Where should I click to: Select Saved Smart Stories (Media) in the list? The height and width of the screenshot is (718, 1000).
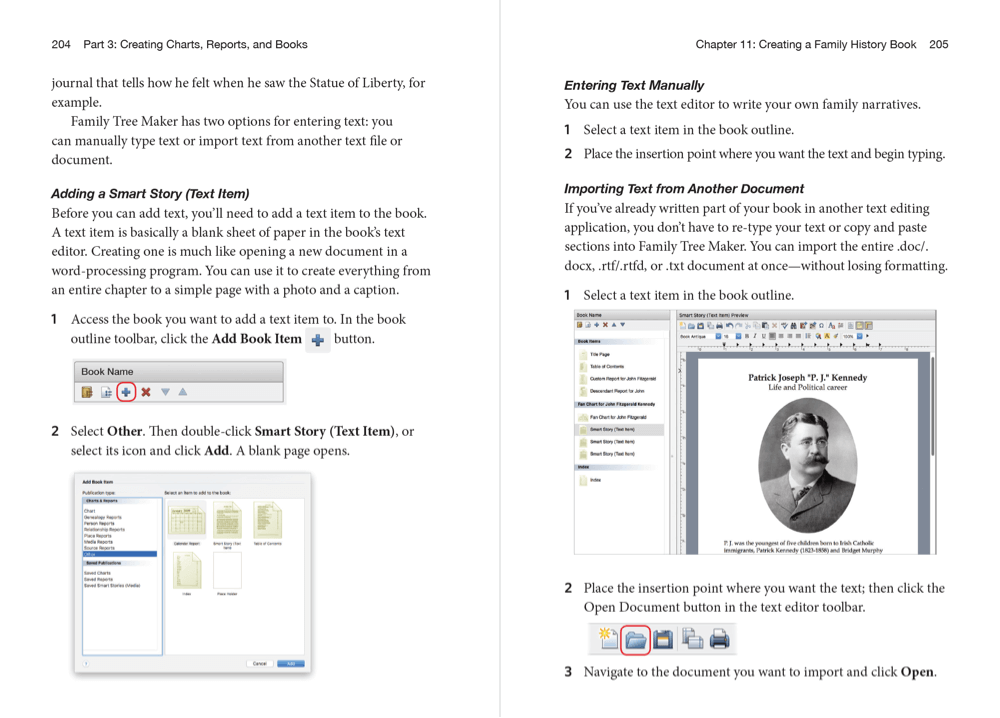click(112, 585)
